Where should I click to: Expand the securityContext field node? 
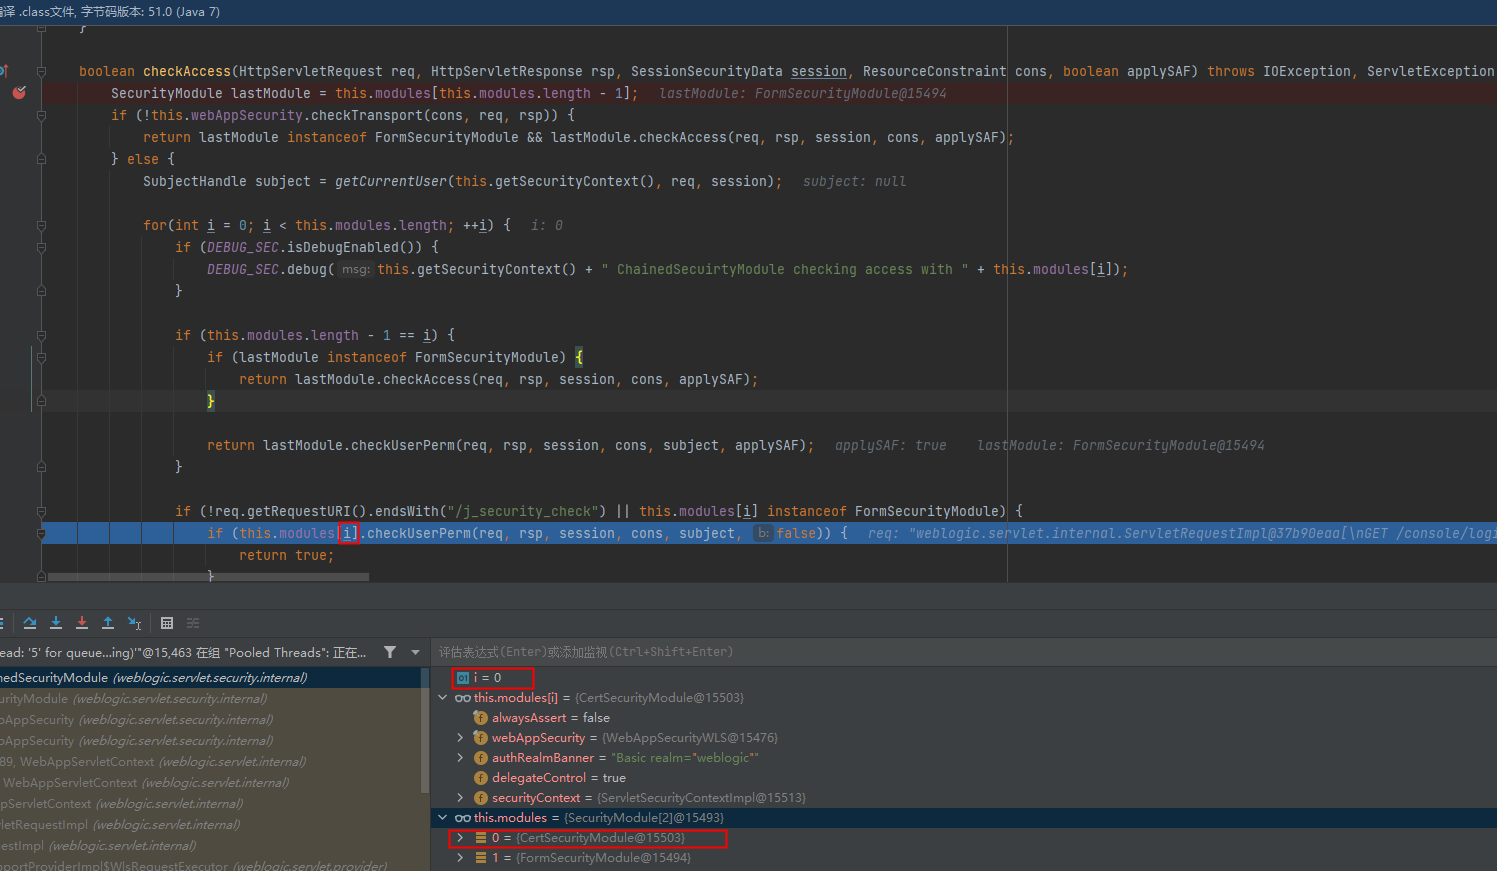(460, 798)
